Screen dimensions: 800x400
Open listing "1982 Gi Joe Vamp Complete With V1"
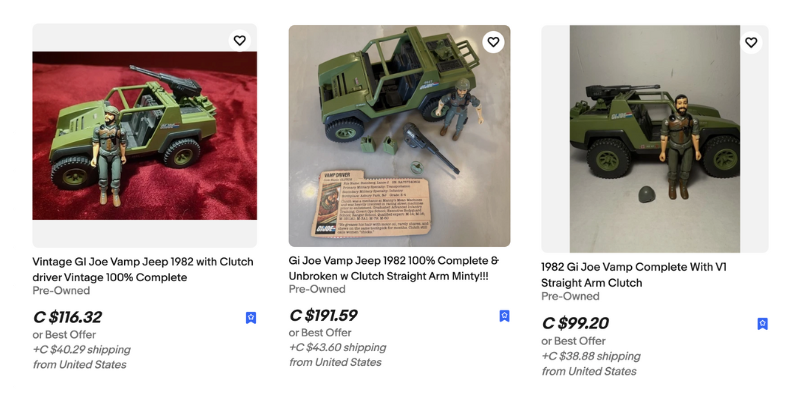click(x=634, y=275)
